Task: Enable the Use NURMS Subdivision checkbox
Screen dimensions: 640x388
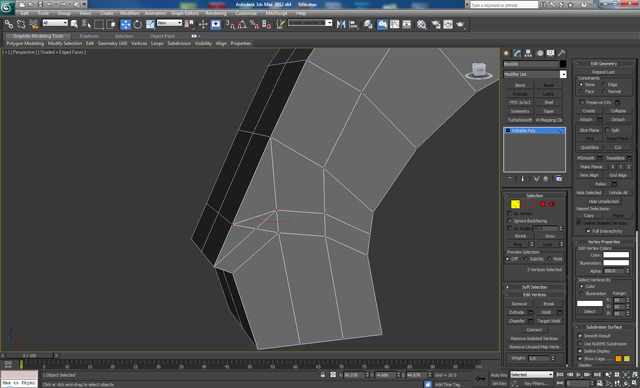Action: coord(580,344)
